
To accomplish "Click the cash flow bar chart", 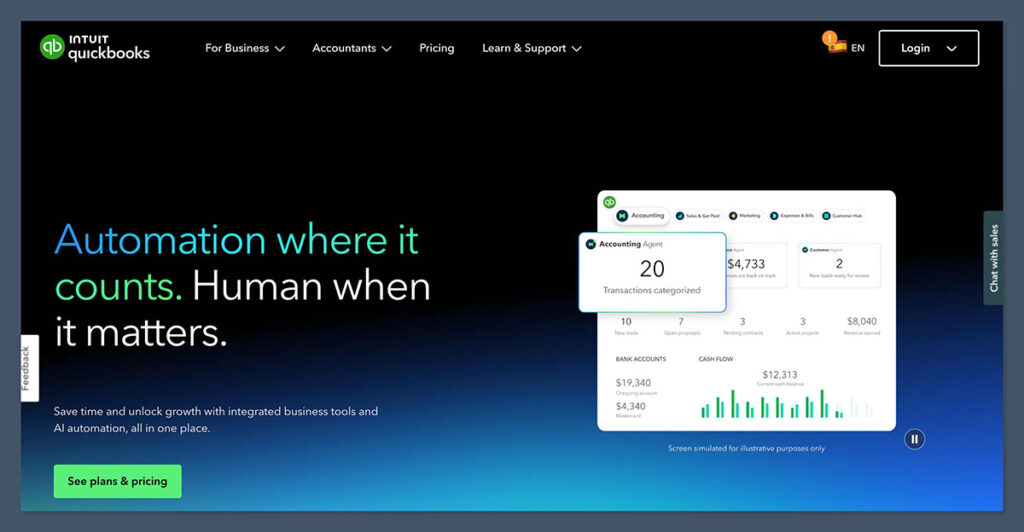I will click(786, 404).
